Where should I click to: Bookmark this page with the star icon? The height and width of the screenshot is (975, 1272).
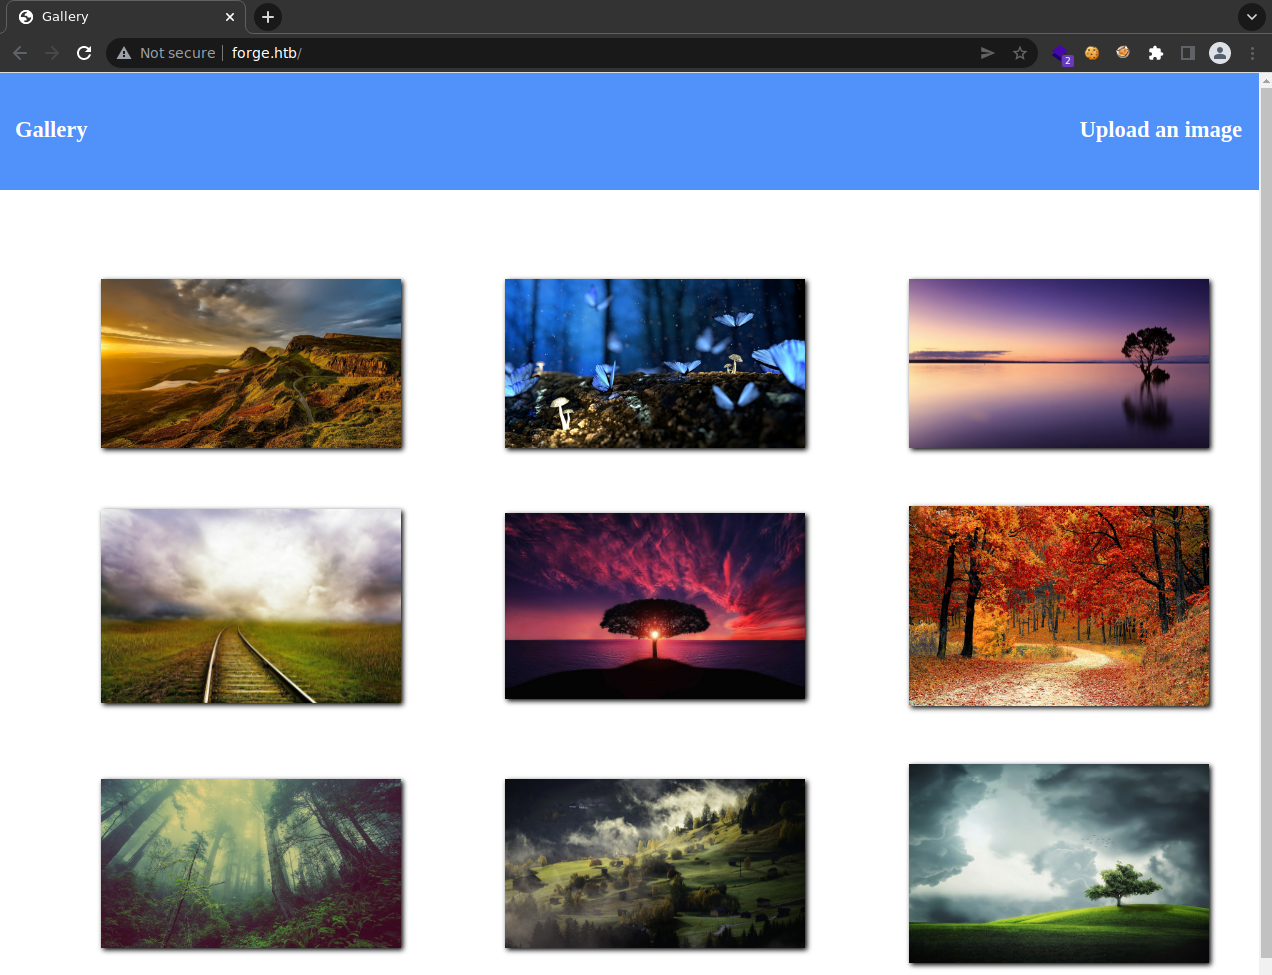(1019, 53)
